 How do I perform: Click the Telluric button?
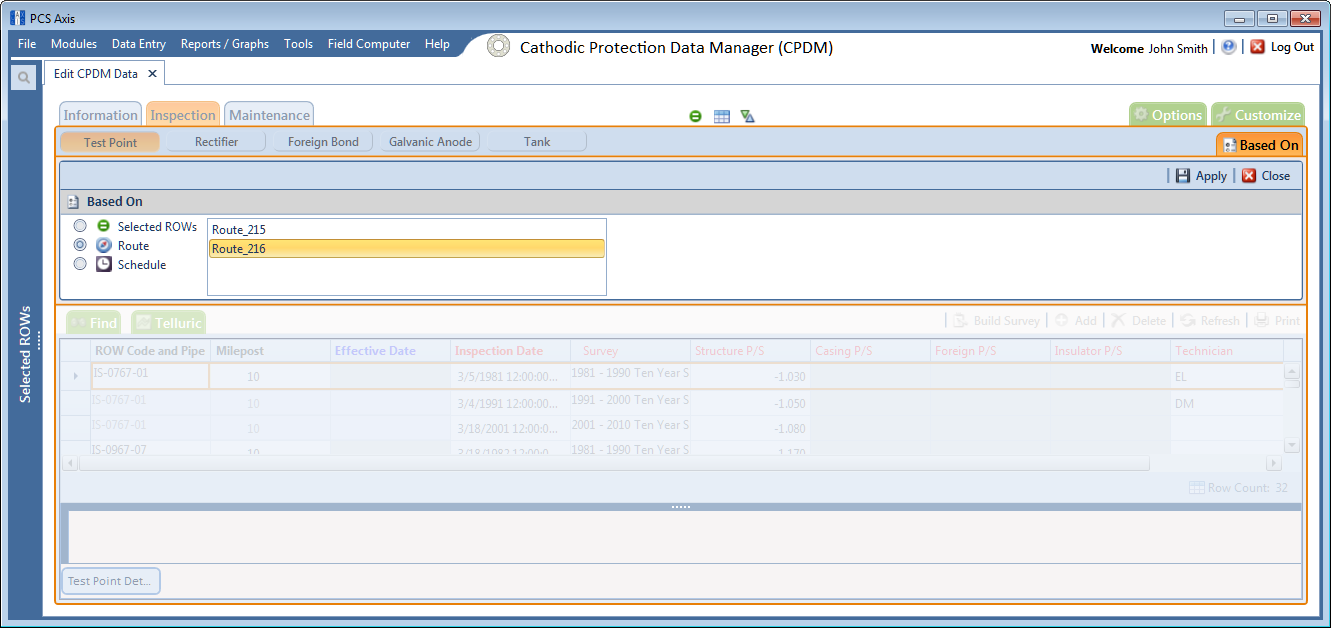(168, 323)
